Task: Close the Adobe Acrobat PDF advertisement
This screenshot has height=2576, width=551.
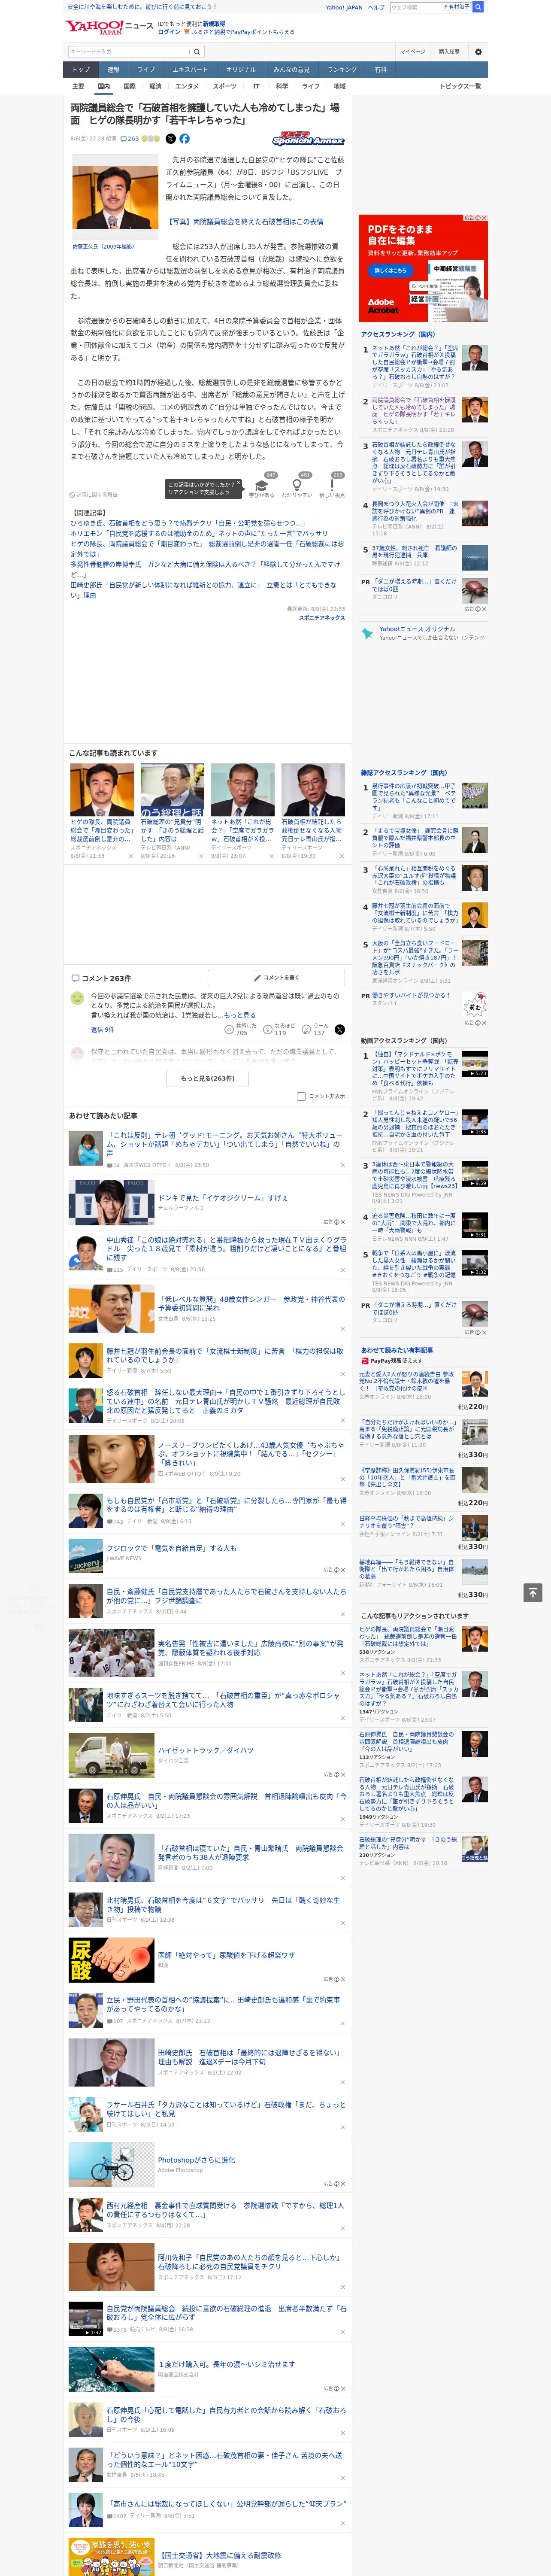Action: (x=484, y=218)
